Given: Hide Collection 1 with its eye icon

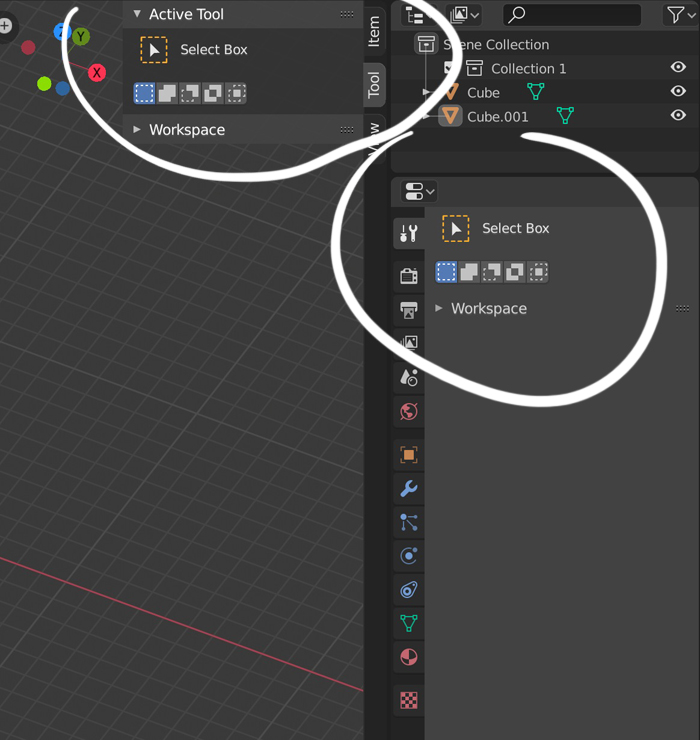Looking at the screenshot, I should 678,67.
